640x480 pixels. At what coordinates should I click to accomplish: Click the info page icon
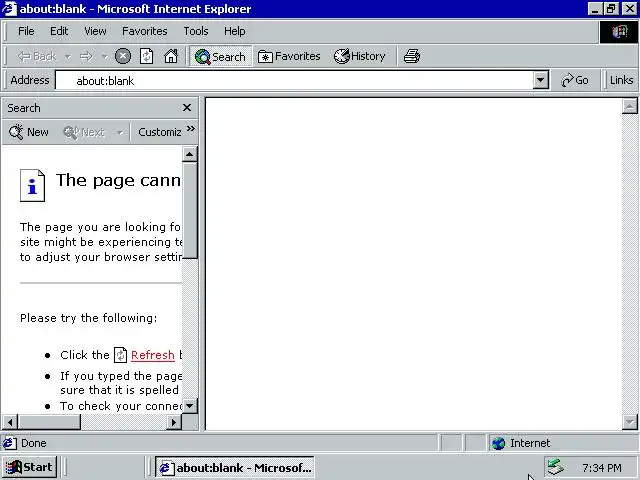click(x=32, y=186)
